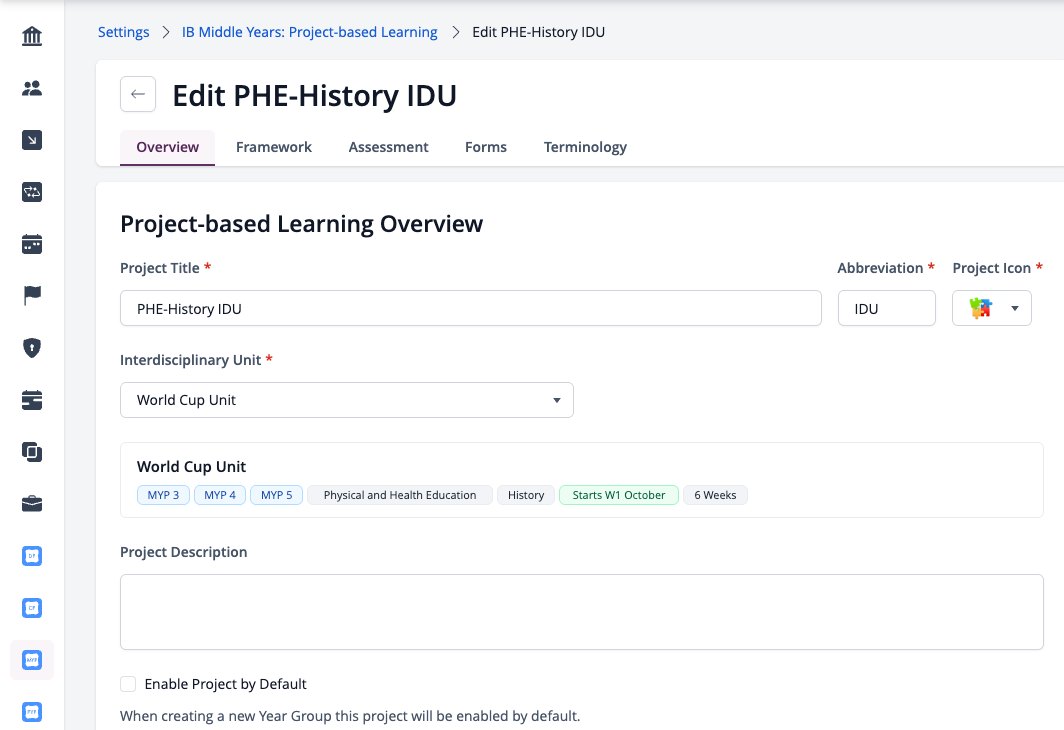Click the blue DP programme sidebar icon
This screenshot has width=1064, height=730.
(32, 556)
